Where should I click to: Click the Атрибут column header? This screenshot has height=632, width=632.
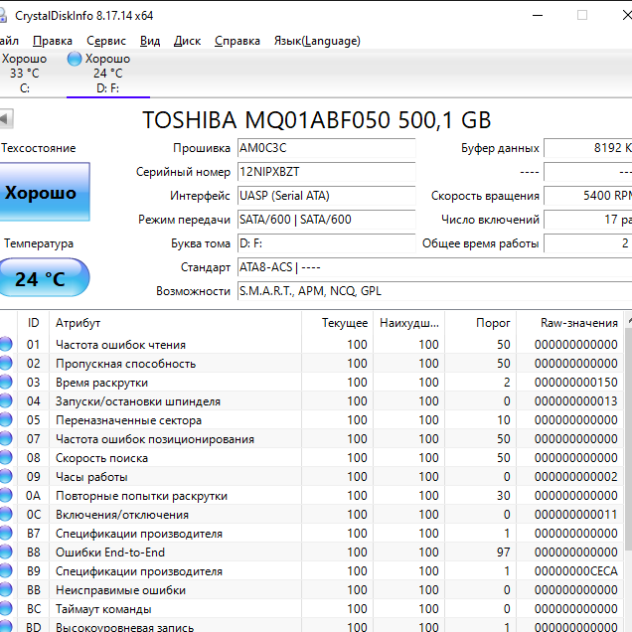click(175, 323)
